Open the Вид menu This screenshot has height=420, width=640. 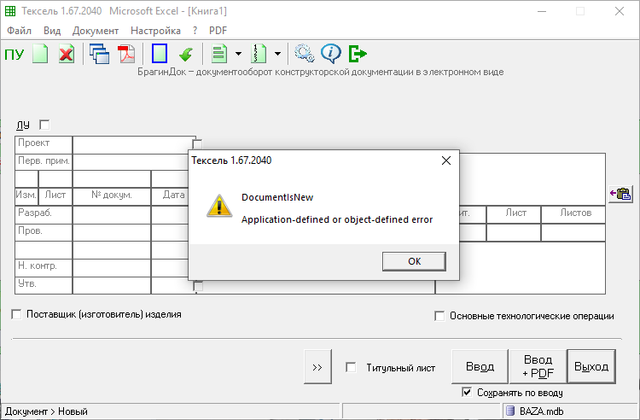pos(52,31)
